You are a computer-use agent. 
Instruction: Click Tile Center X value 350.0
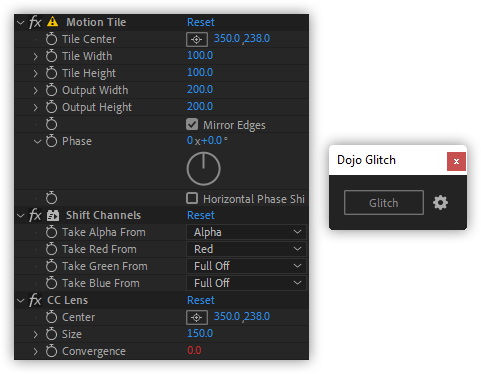[x=227, y=38]
